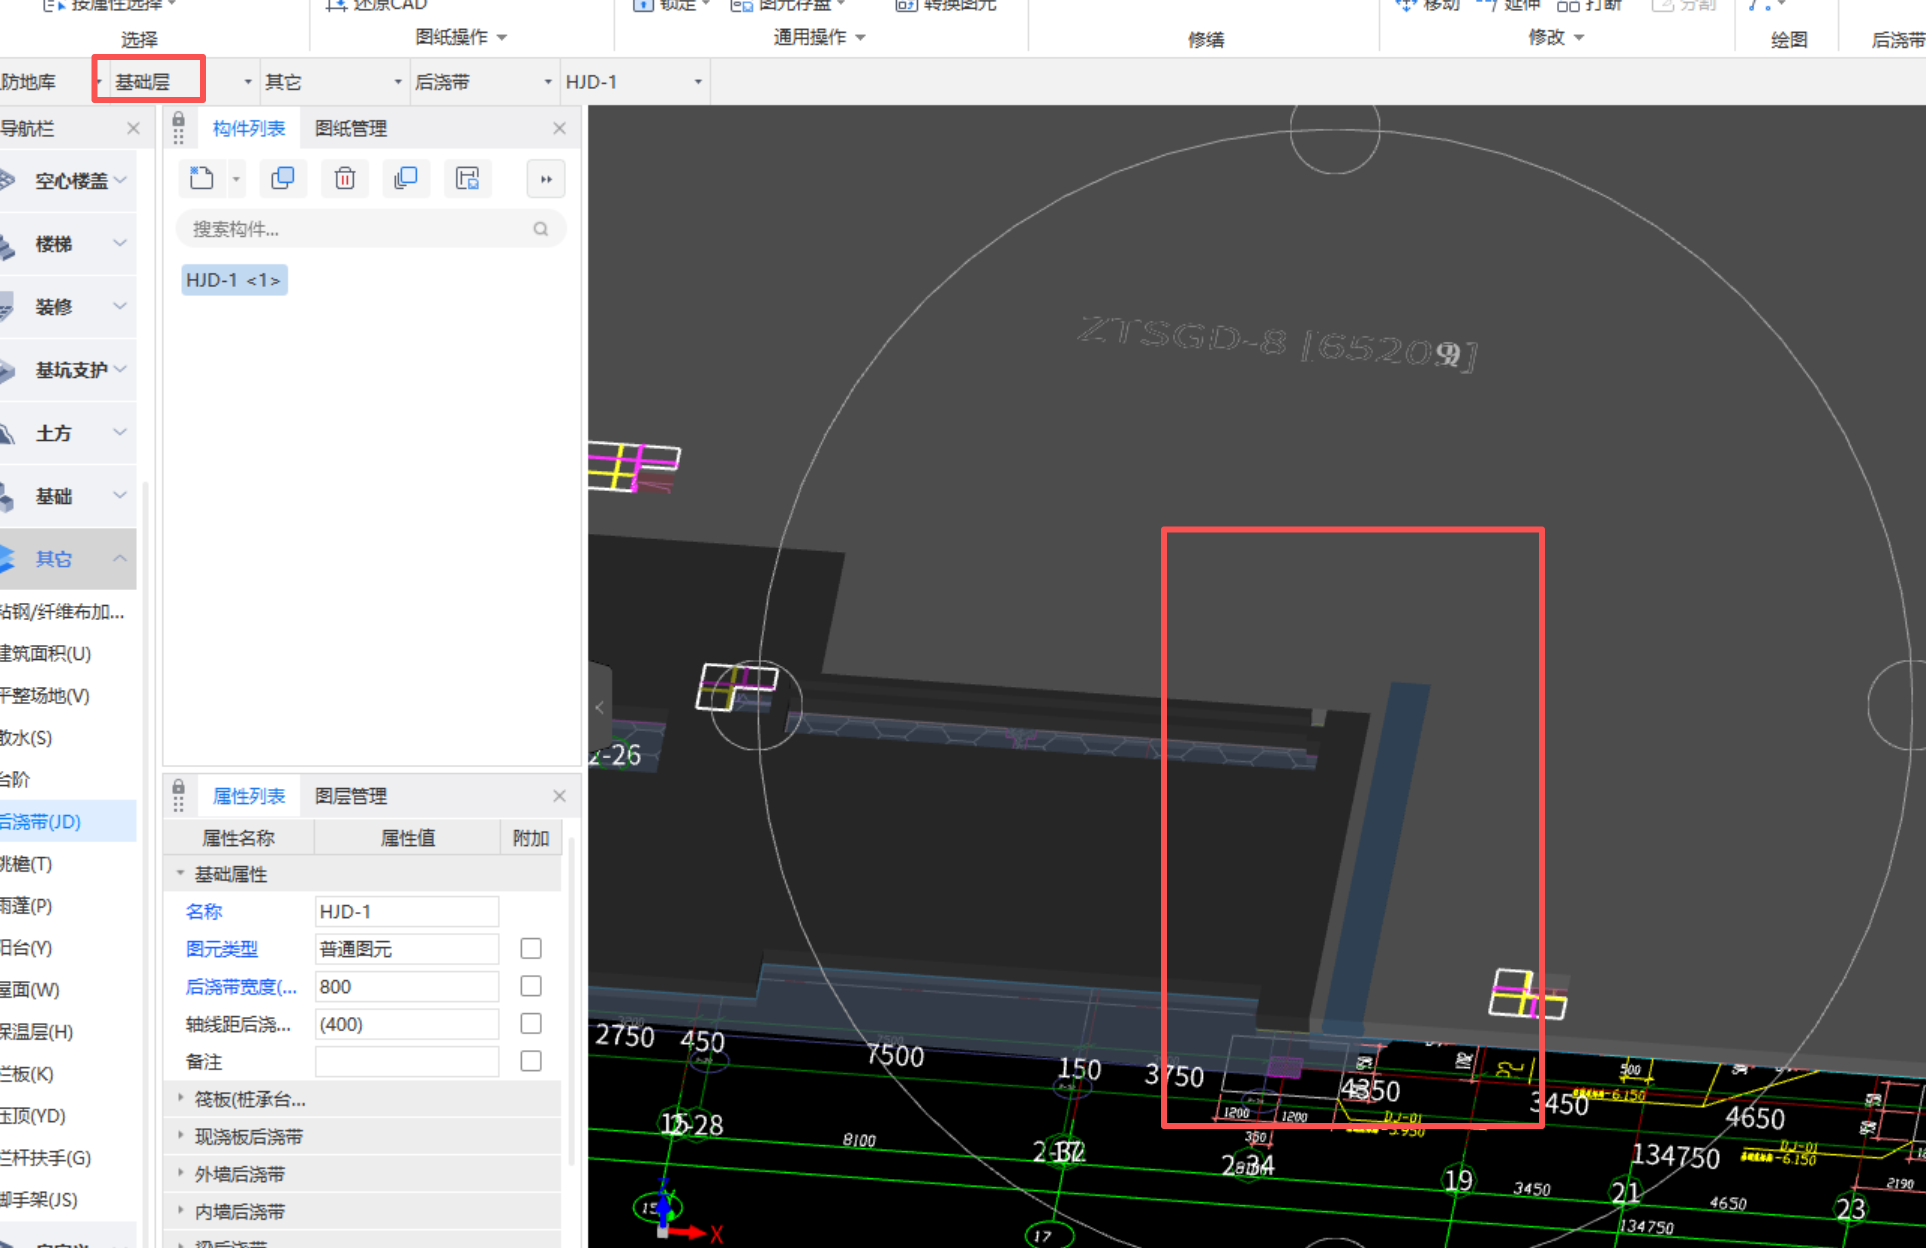Toggle the 备注 additional checkbox
This screenshot has width=1926, height=1248.
click(531, 1061)
